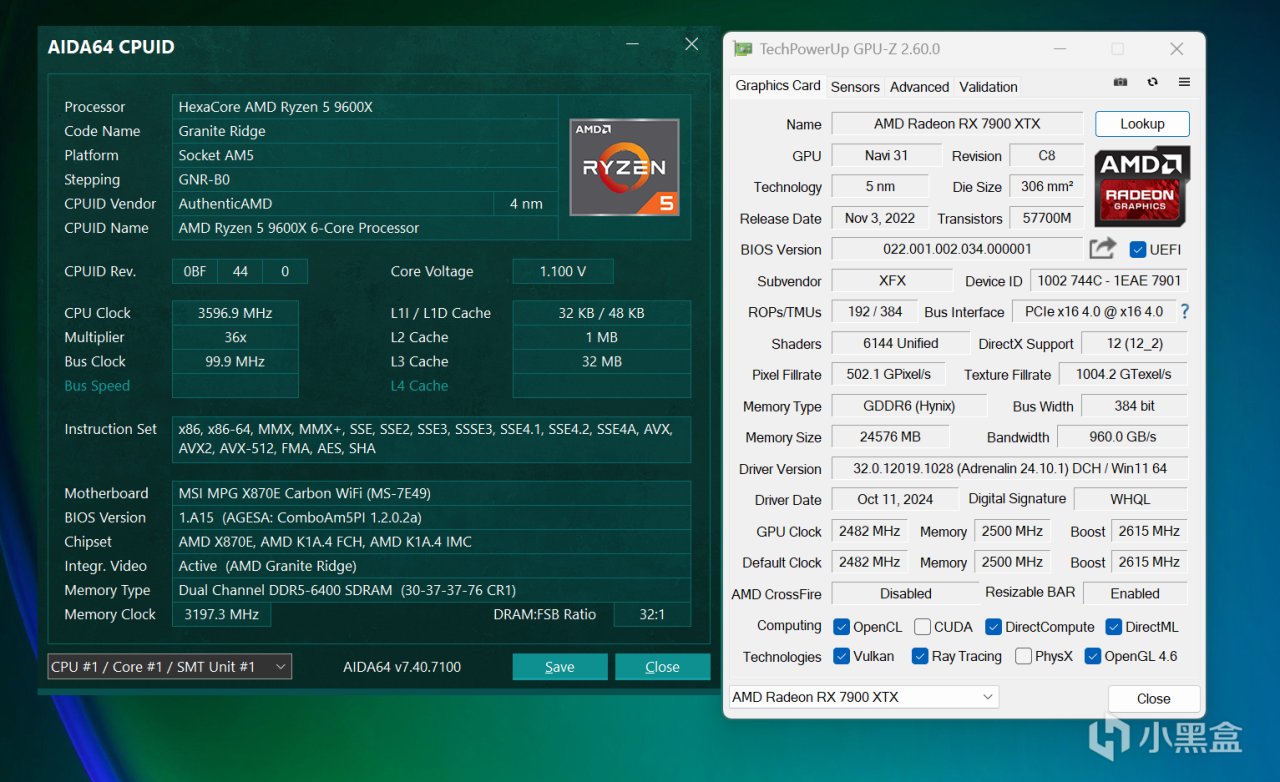Click the "1.100 V" core voltage value
The width and height of the screenshot is (1280, 782).
click(563, 271)
